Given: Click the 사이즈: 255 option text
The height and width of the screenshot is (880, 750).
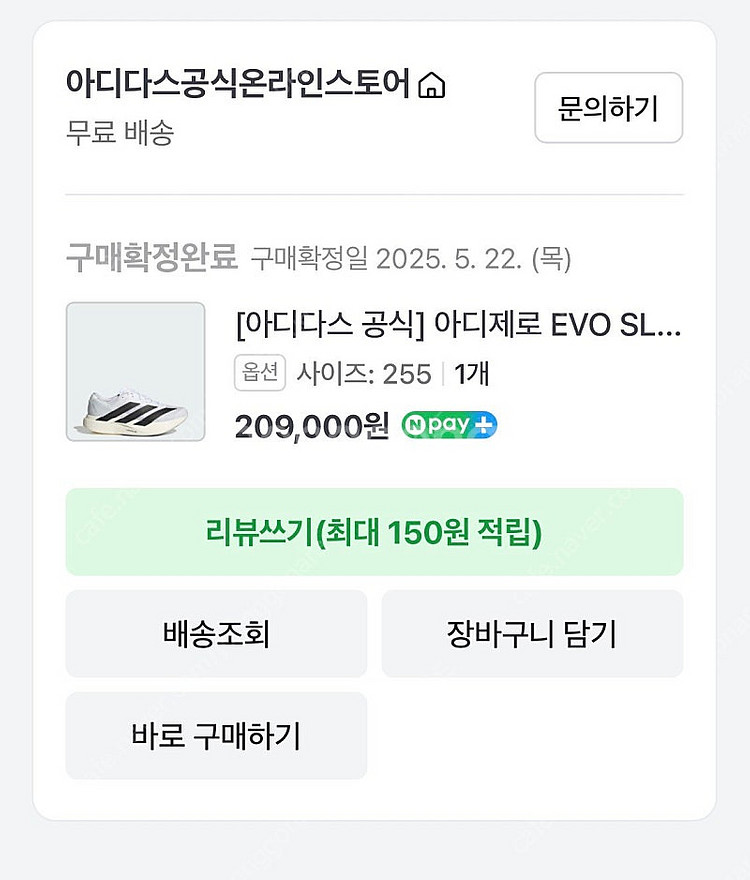Looking at the screenshot, I should tap(364, 374).
